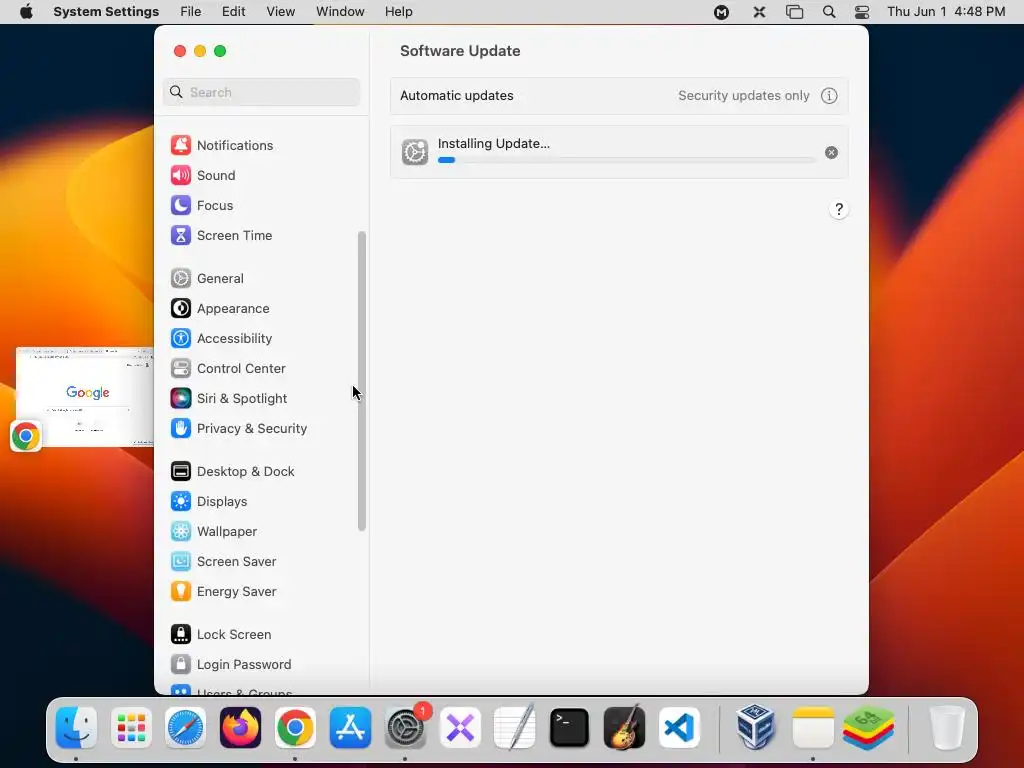Select General in the sidebar
This screenshot has height=768, width=1024.
[x=207, y=278]
